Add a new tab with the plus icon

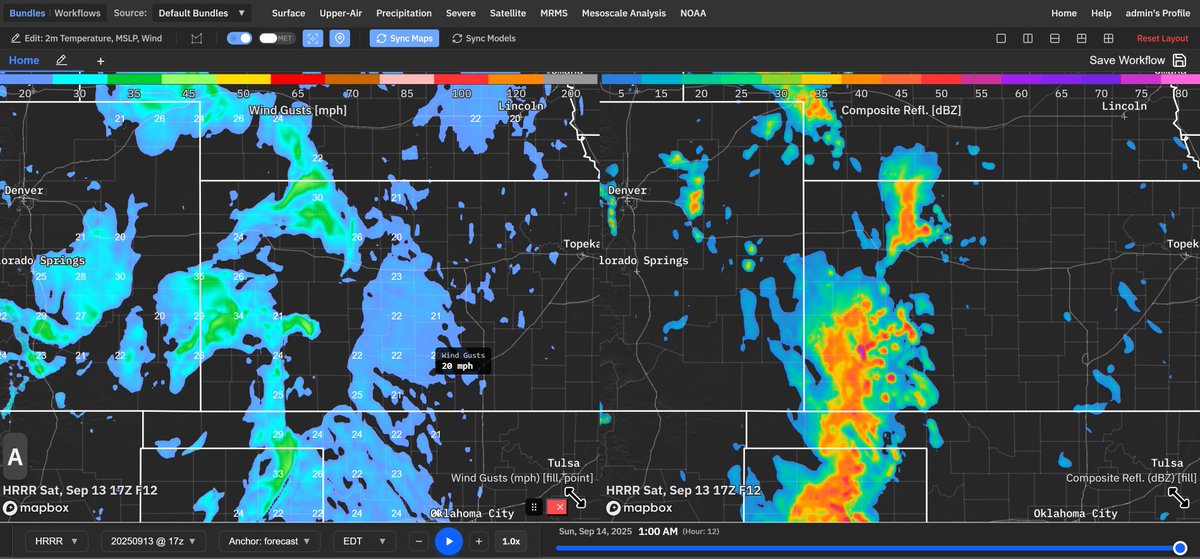point(100,61)
